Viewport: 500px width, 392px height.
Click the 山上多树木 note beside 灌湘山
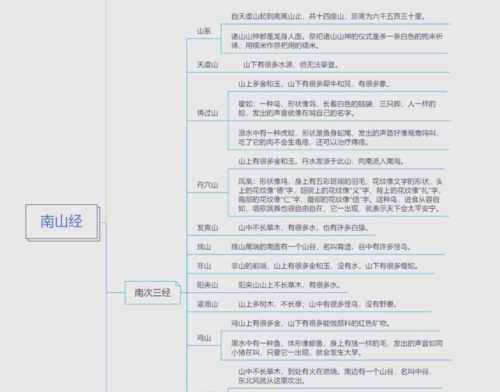[317, 304]
